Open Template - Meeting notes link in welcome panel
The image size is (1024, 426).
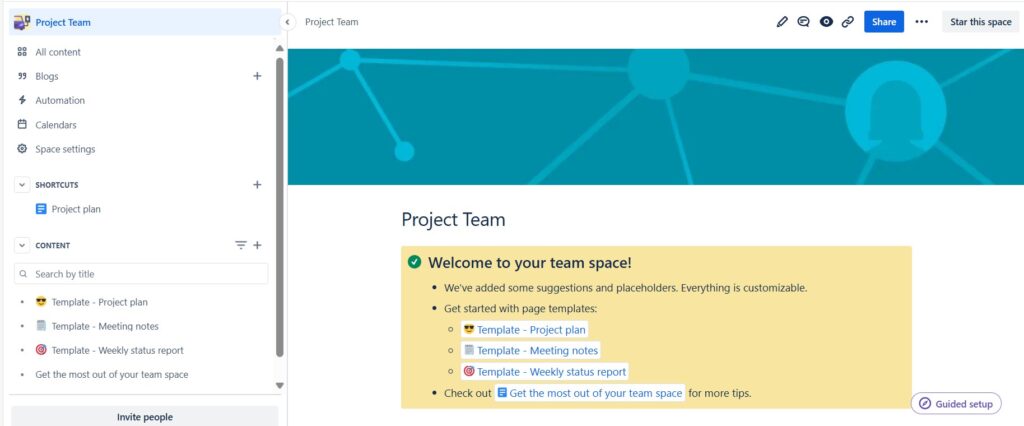click(530, 351)
